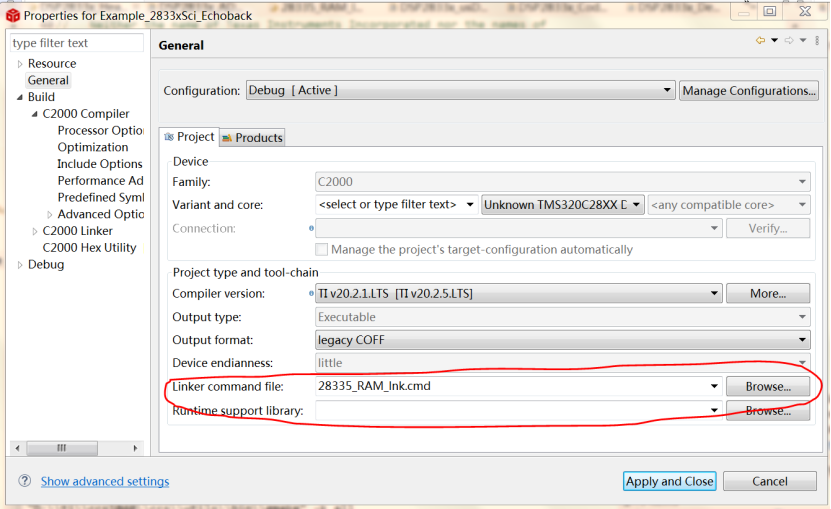Select Processor Options in the tree

click(x=101, y=130)
